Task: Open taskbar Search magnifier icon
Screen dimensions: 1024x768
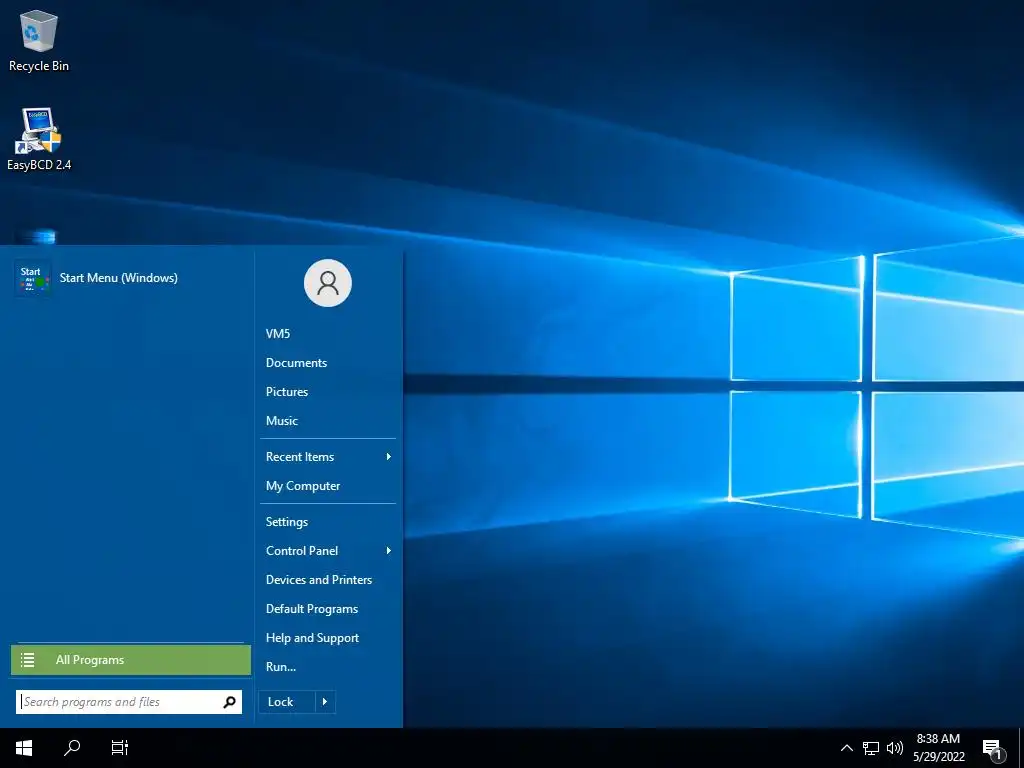Action: [72, 748]
